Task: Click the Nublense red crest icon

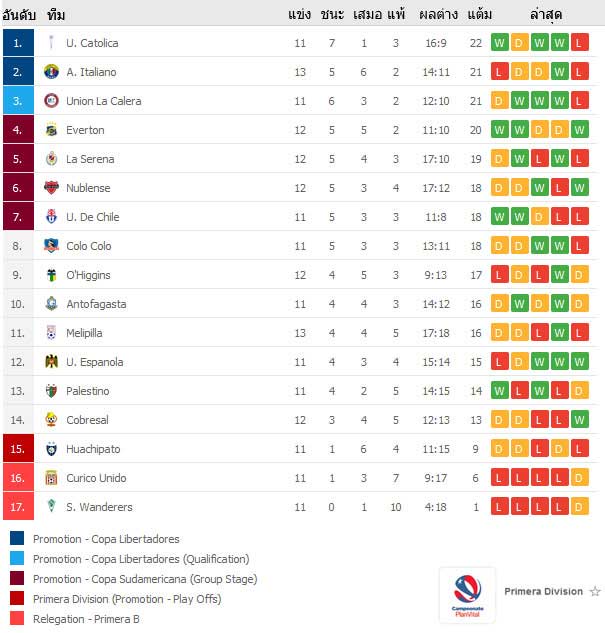Action: point(51,188)
